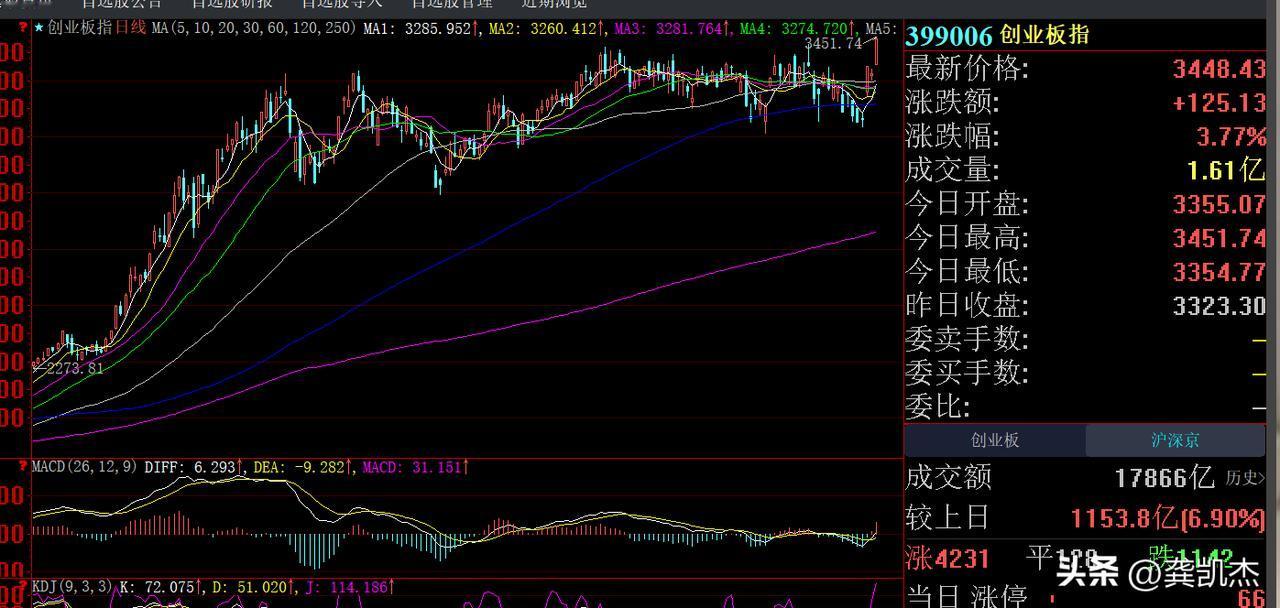
Task: Click the 涨 4231 advancing count
Action: click(x=947, y=558)
